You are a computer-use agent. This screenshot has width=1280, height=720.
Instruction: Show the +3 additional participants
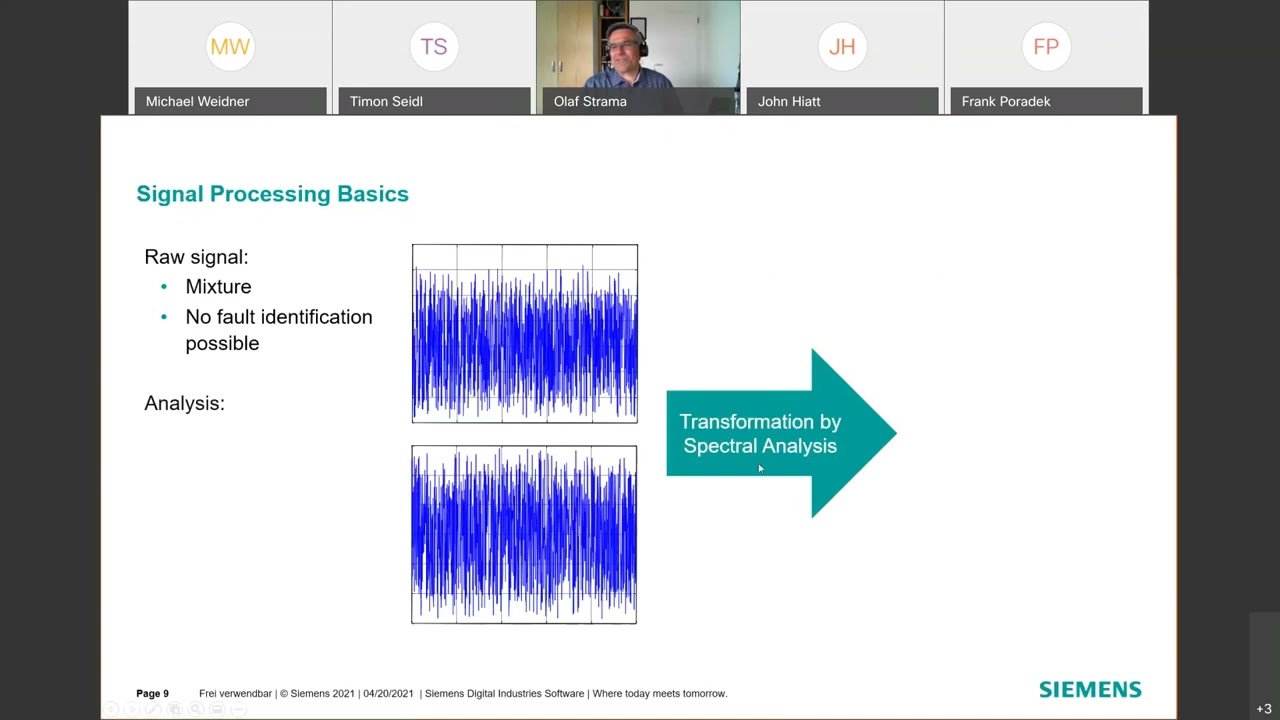(1264, 709)
